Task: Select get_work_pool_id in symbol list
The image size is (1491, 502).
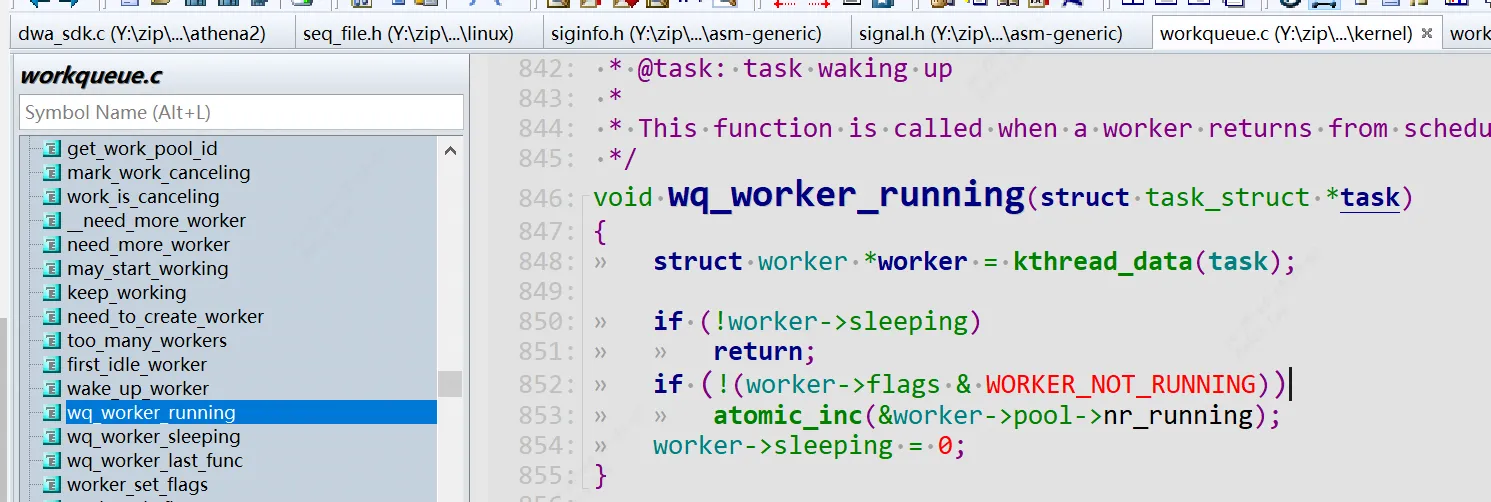Action: tap(142, 149)
